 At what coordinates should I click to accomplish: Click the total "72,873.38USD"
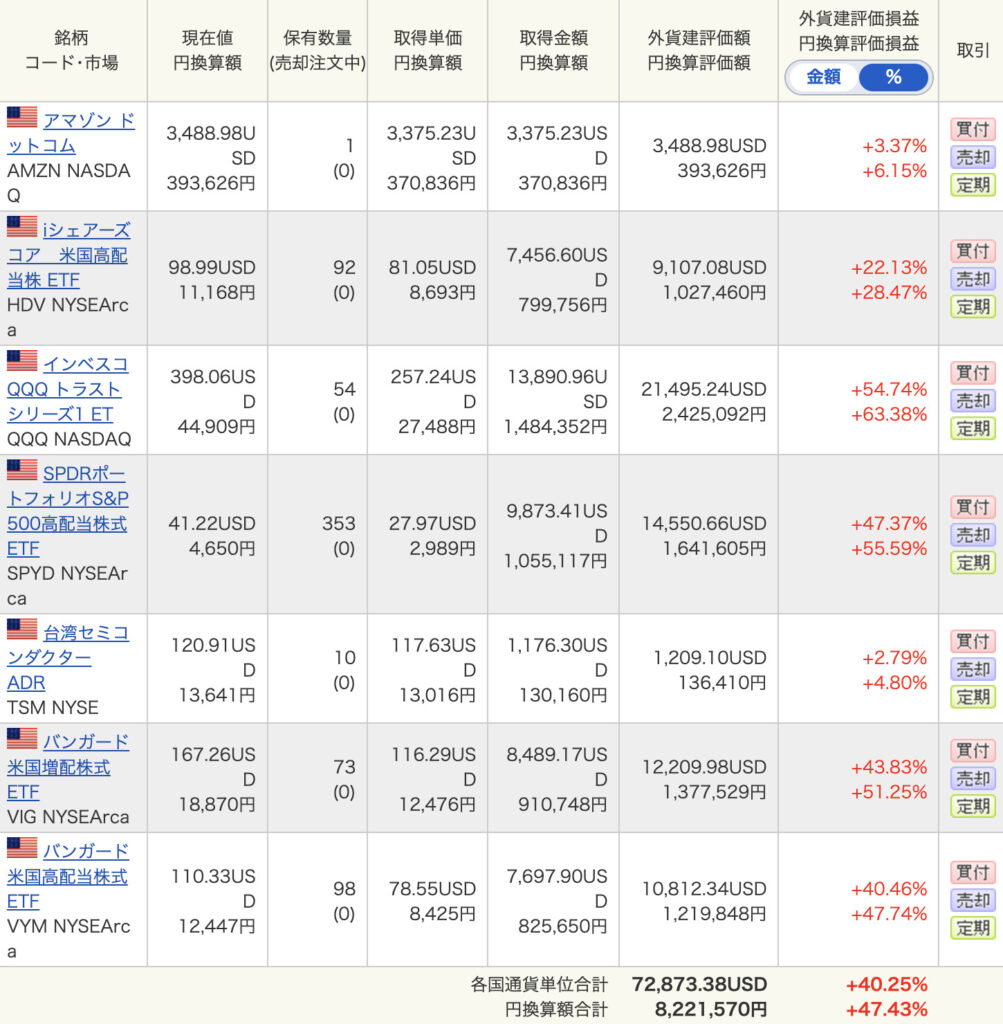[699, 984]
